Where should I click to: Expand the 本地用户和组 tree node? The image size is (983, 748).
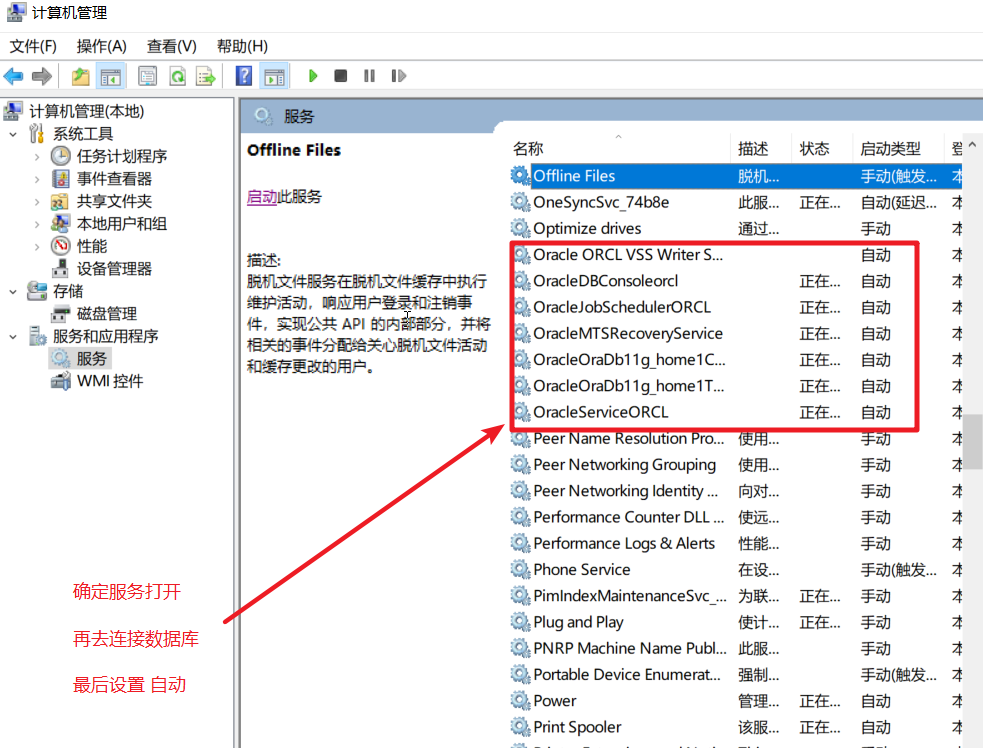37,224
